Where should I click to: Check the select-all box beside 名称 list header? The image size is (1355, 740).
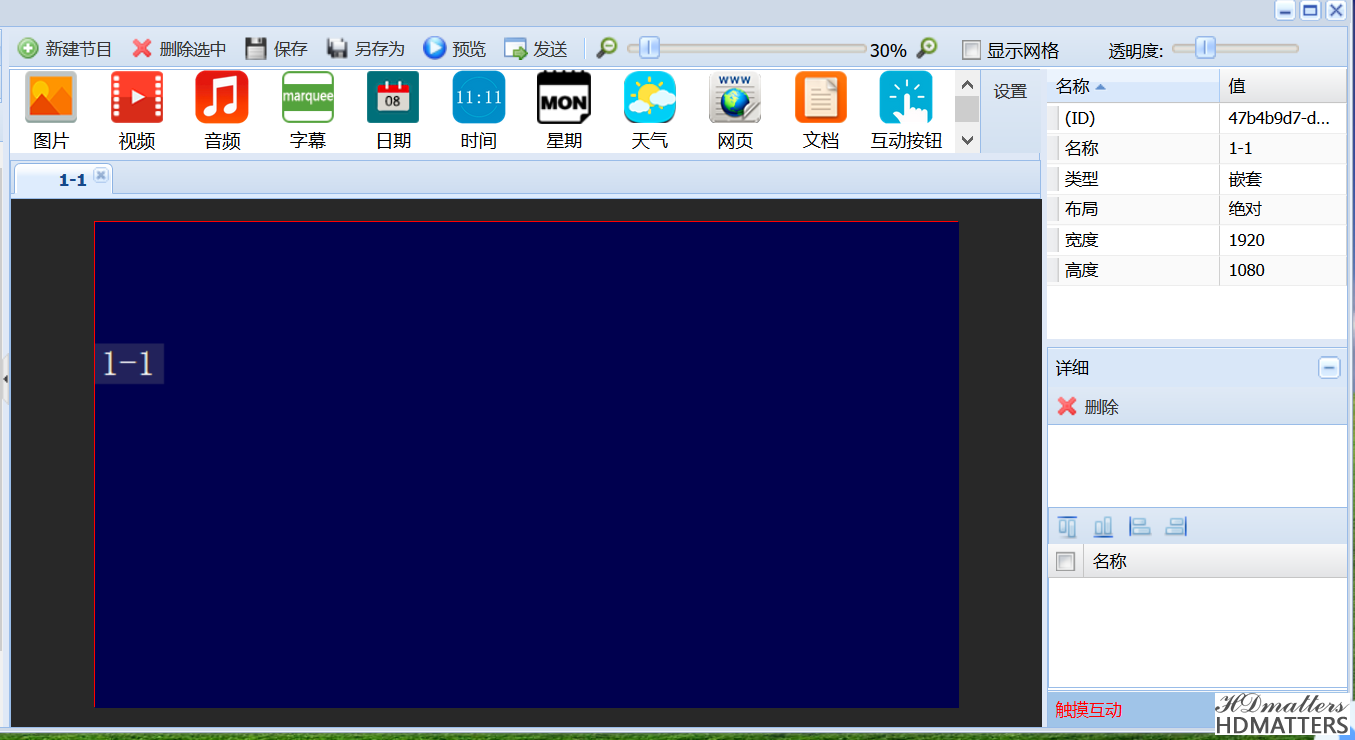tap(1065, 562)
